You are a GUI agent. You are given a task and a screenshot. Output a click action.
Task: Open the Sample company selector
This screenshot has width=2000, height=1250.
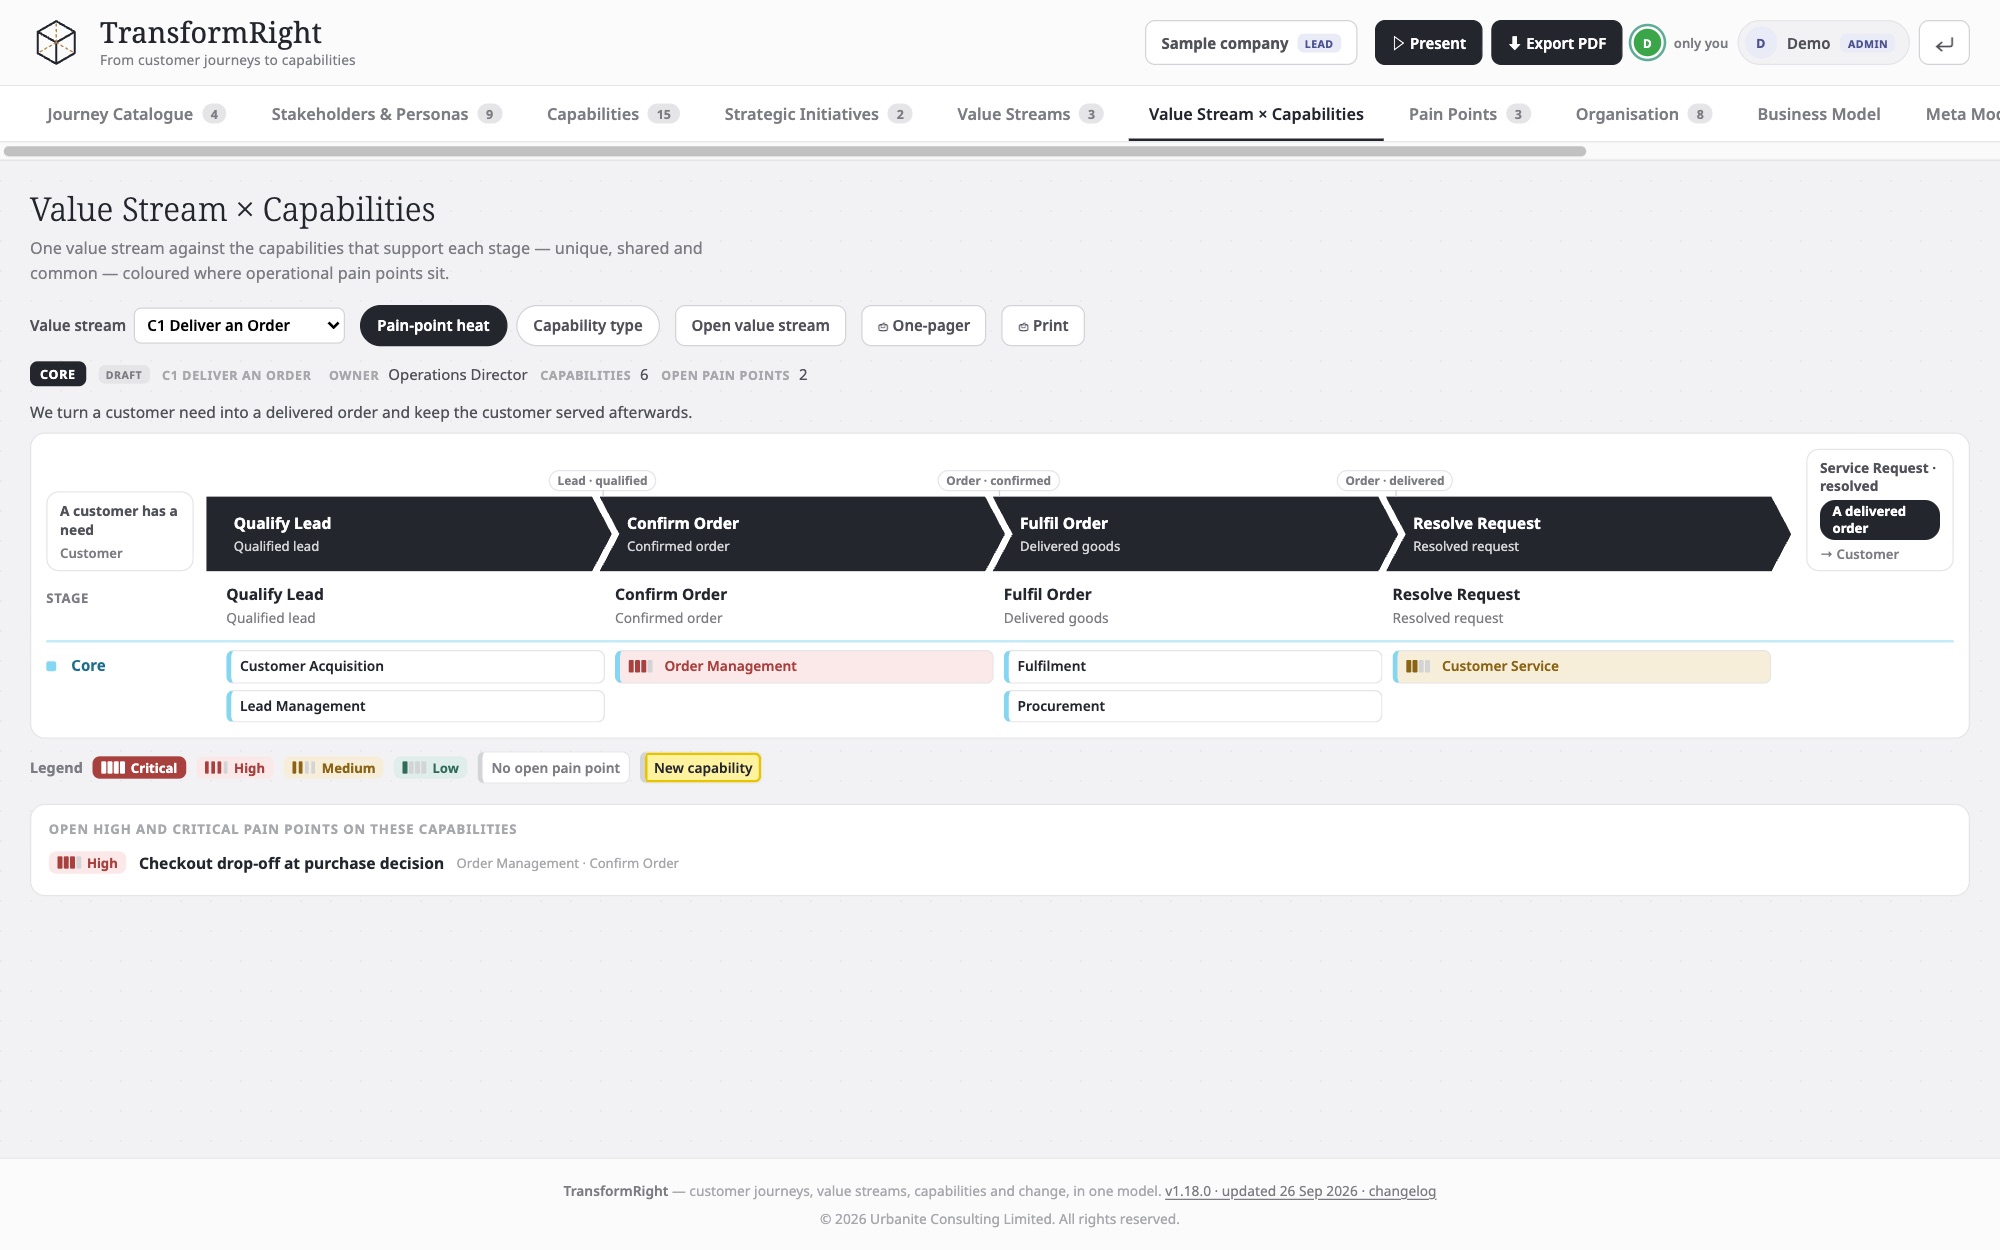click(1250, 43)
